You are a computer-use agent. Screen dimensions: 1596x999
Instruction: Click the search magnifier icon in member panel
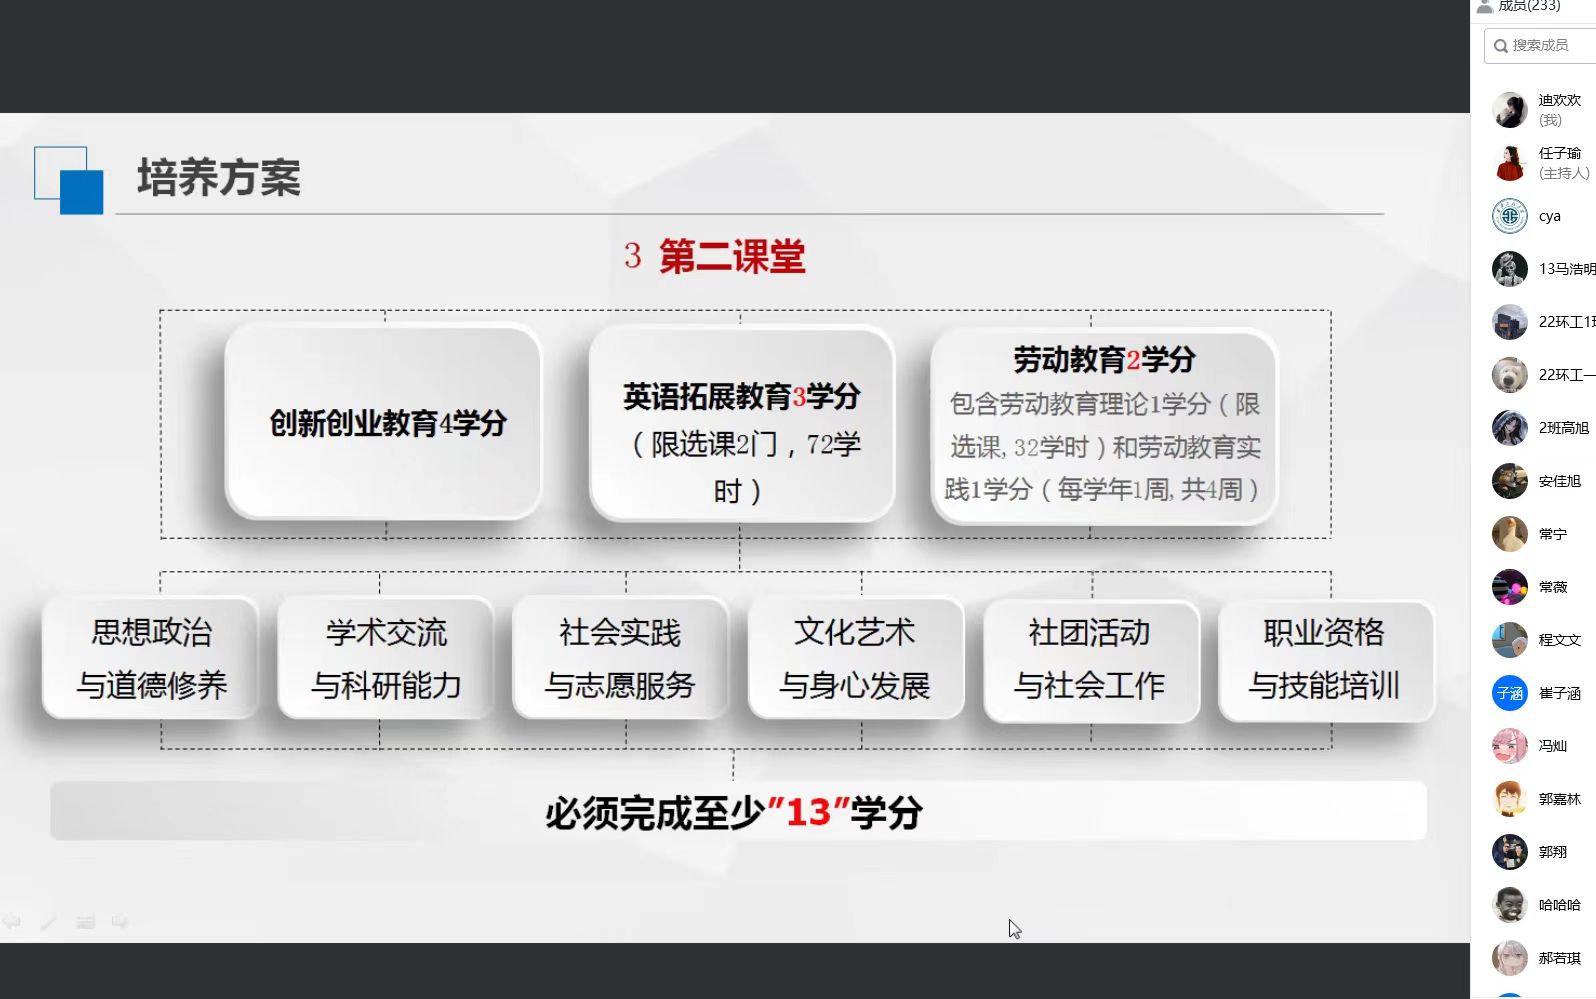pyautogui.click(x=1500, y=46)
